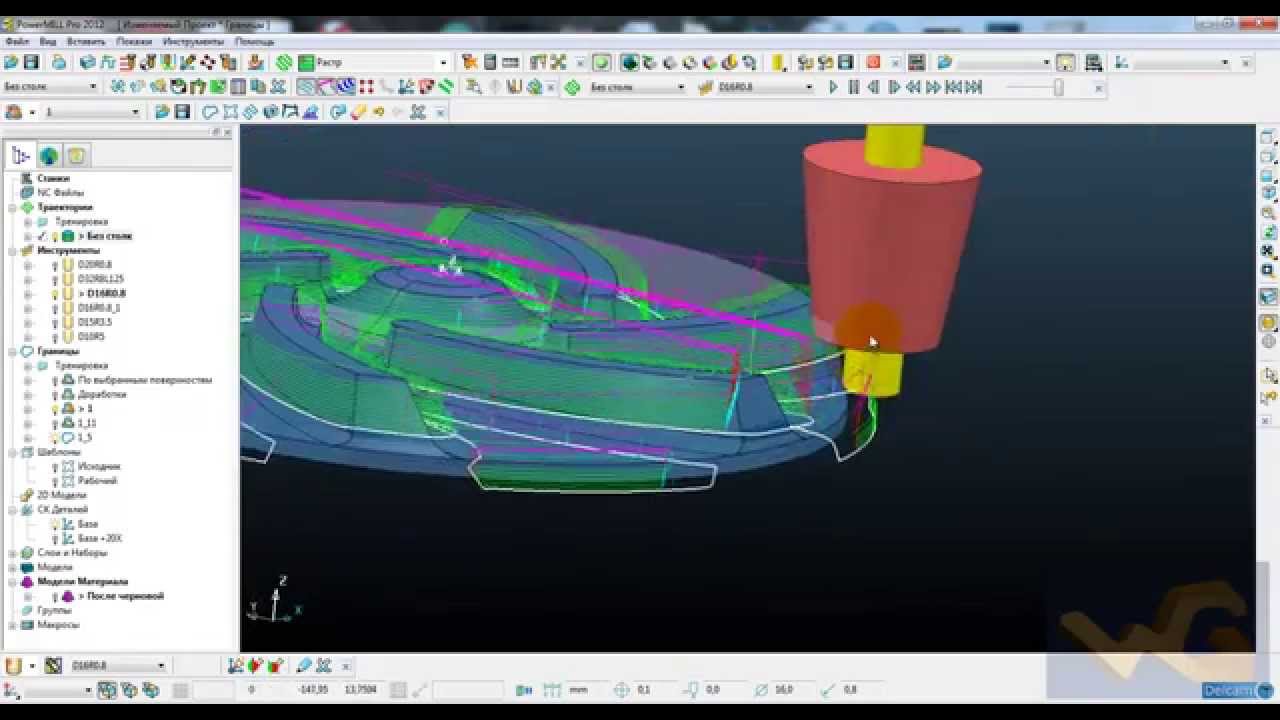Play the toolpath simulation
This screenshot has height=720, width=1280.
click(x=833, y=87)
